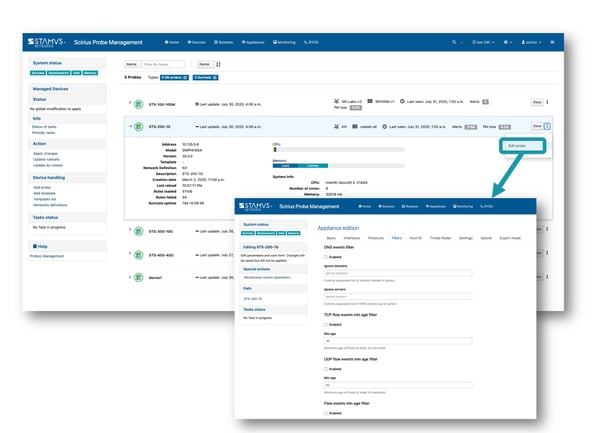Enable UDP flow events min age filter checkbox
Image resolution: width=600 pixels, height=433 pixels.
coord(326,369)
